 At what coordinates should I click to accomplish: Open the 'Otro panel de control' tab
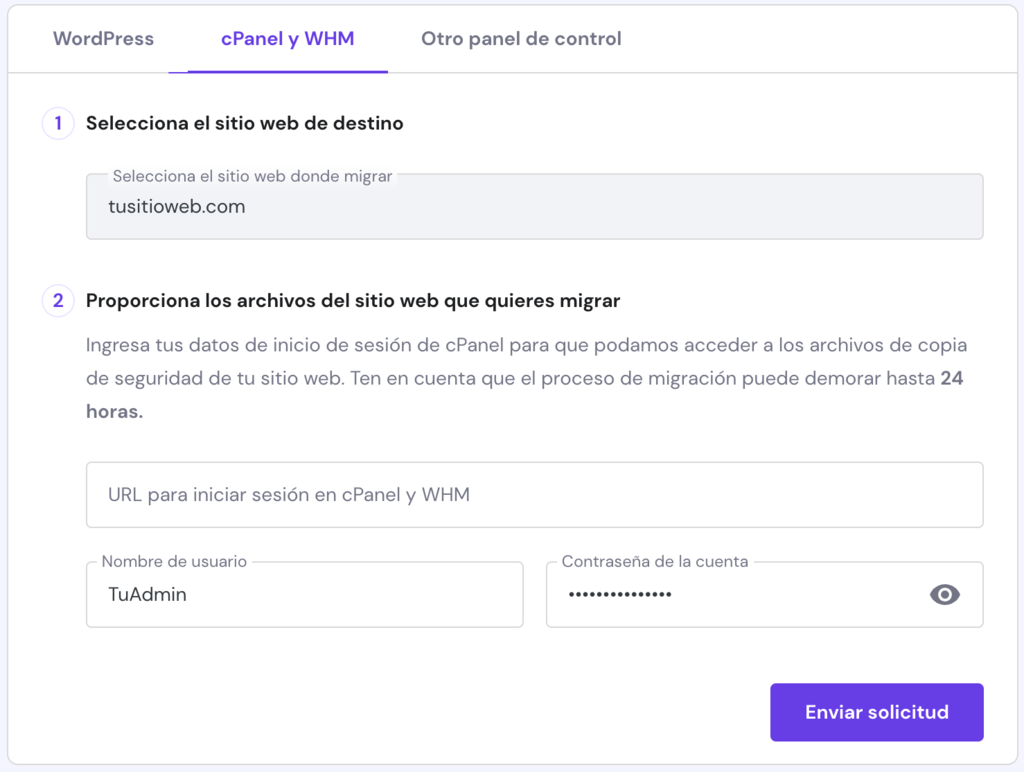[x=520, y=39]
